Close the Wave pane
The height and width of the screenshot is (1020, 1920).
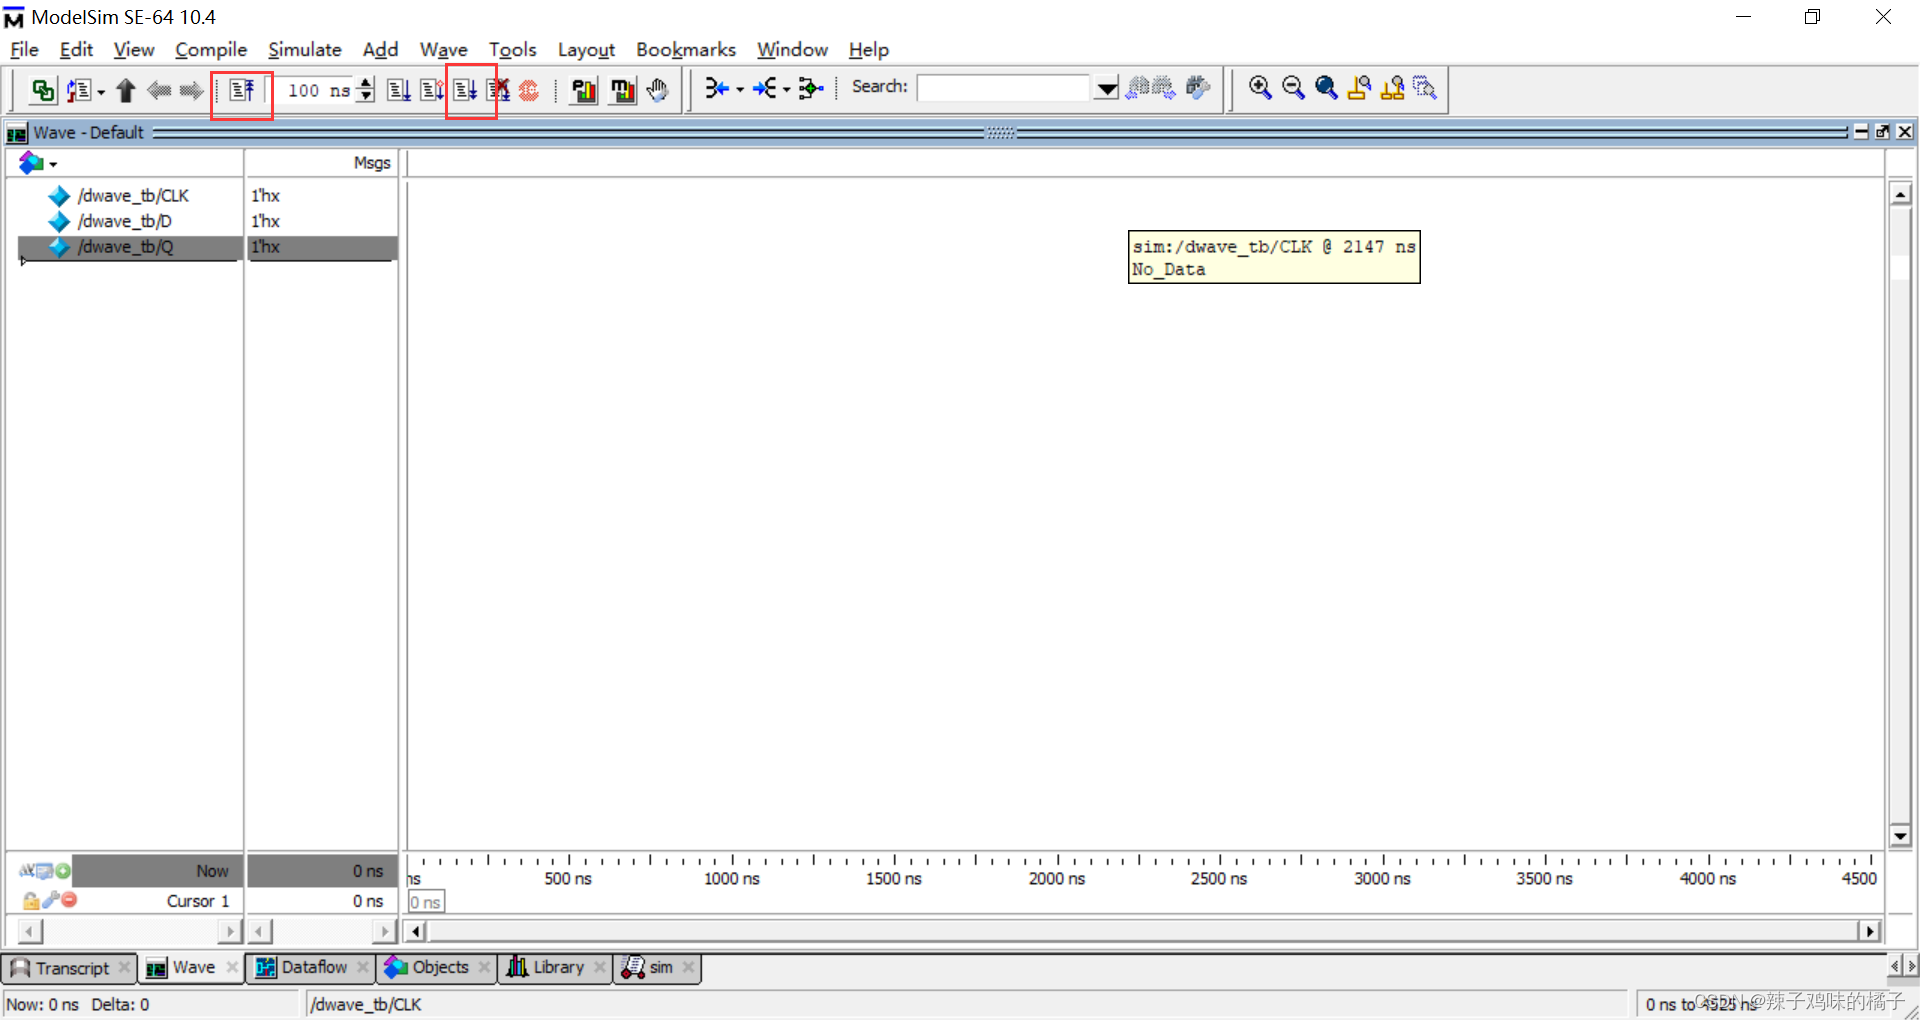click(1904, 132)
